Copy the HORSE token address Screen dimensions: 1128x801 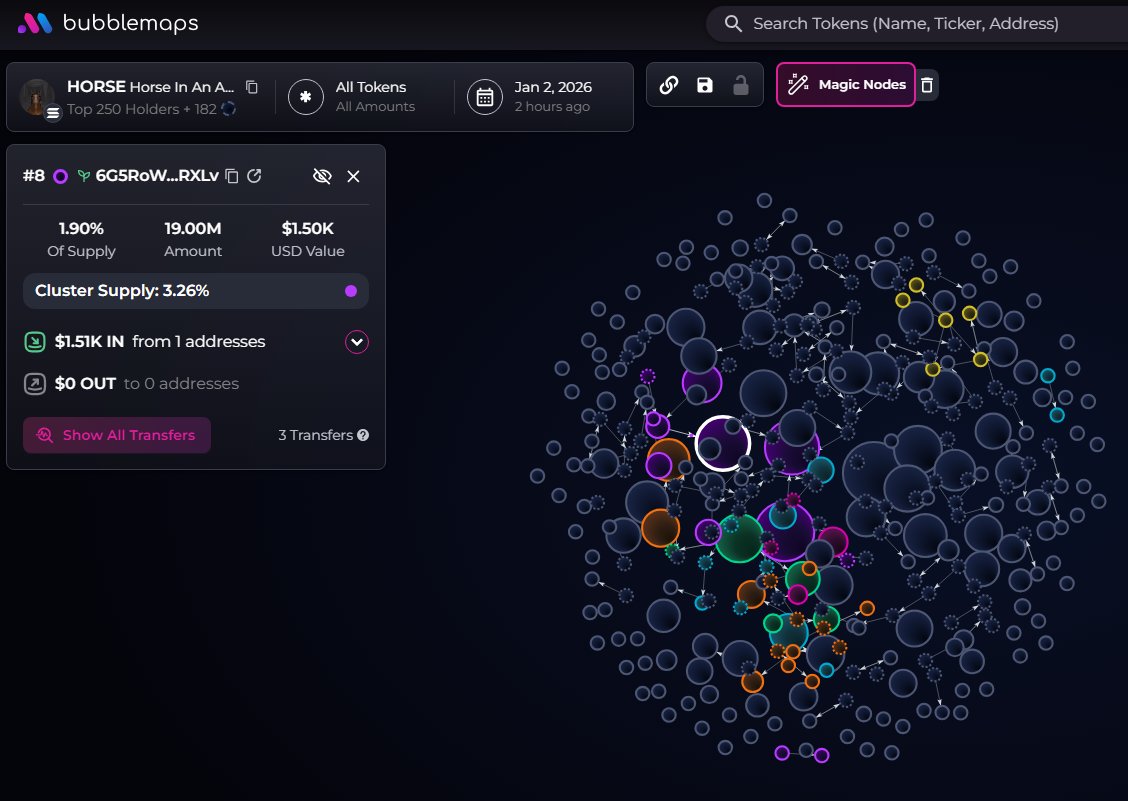coord(252,87)
